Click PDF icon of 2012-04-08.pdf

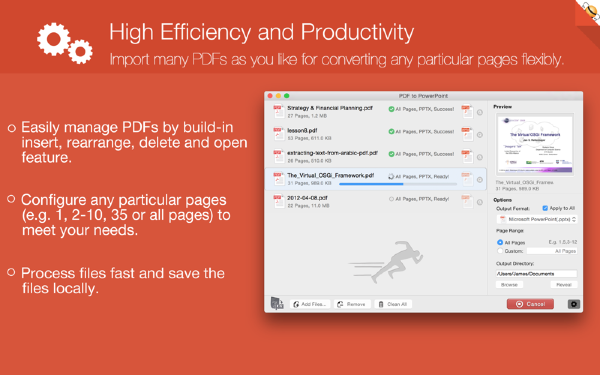(279, 201)
